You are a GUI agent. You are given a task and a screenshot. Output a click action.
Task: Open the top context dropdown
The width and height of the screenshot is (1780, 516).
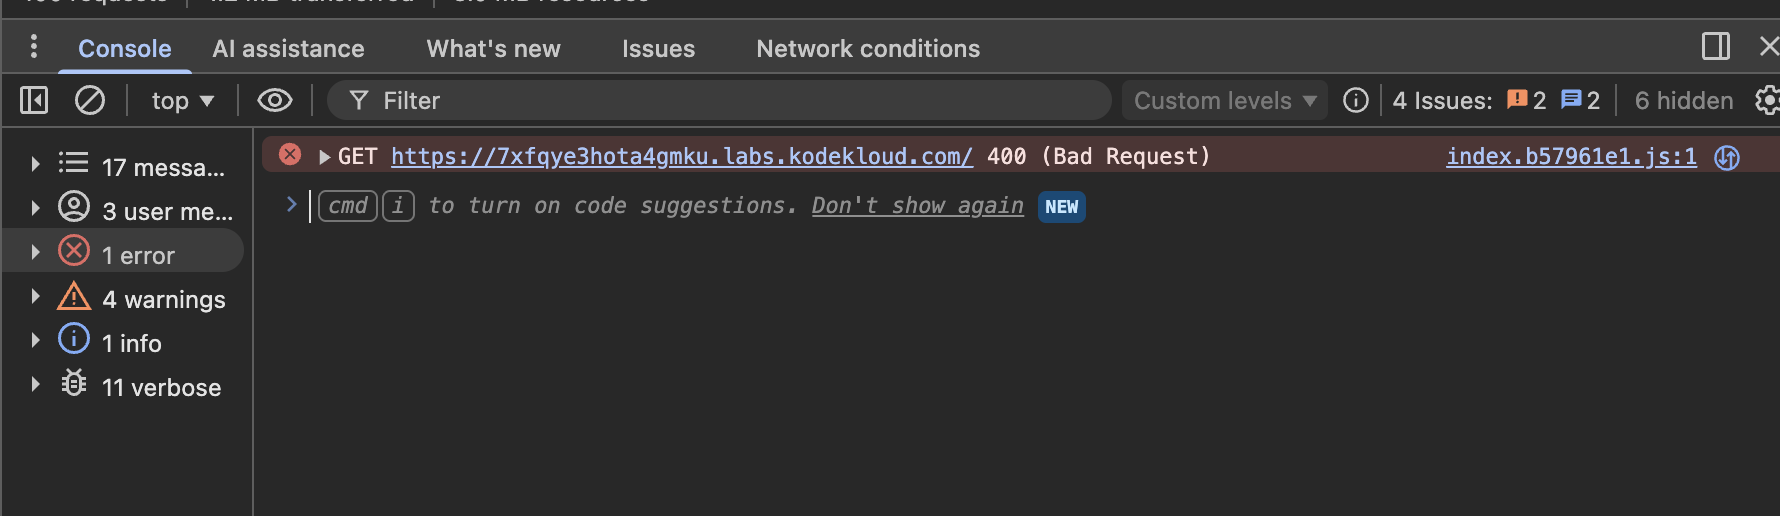(182, 100)
